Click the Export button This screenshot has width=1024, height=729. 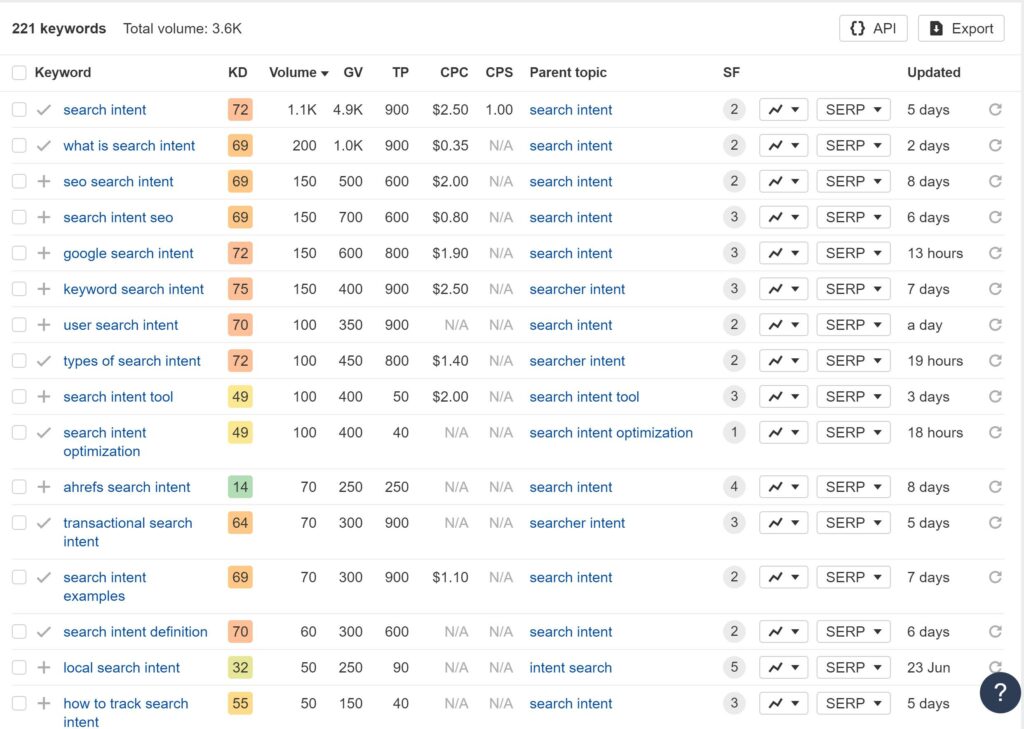pyautogui.click(x=959, y=28)
